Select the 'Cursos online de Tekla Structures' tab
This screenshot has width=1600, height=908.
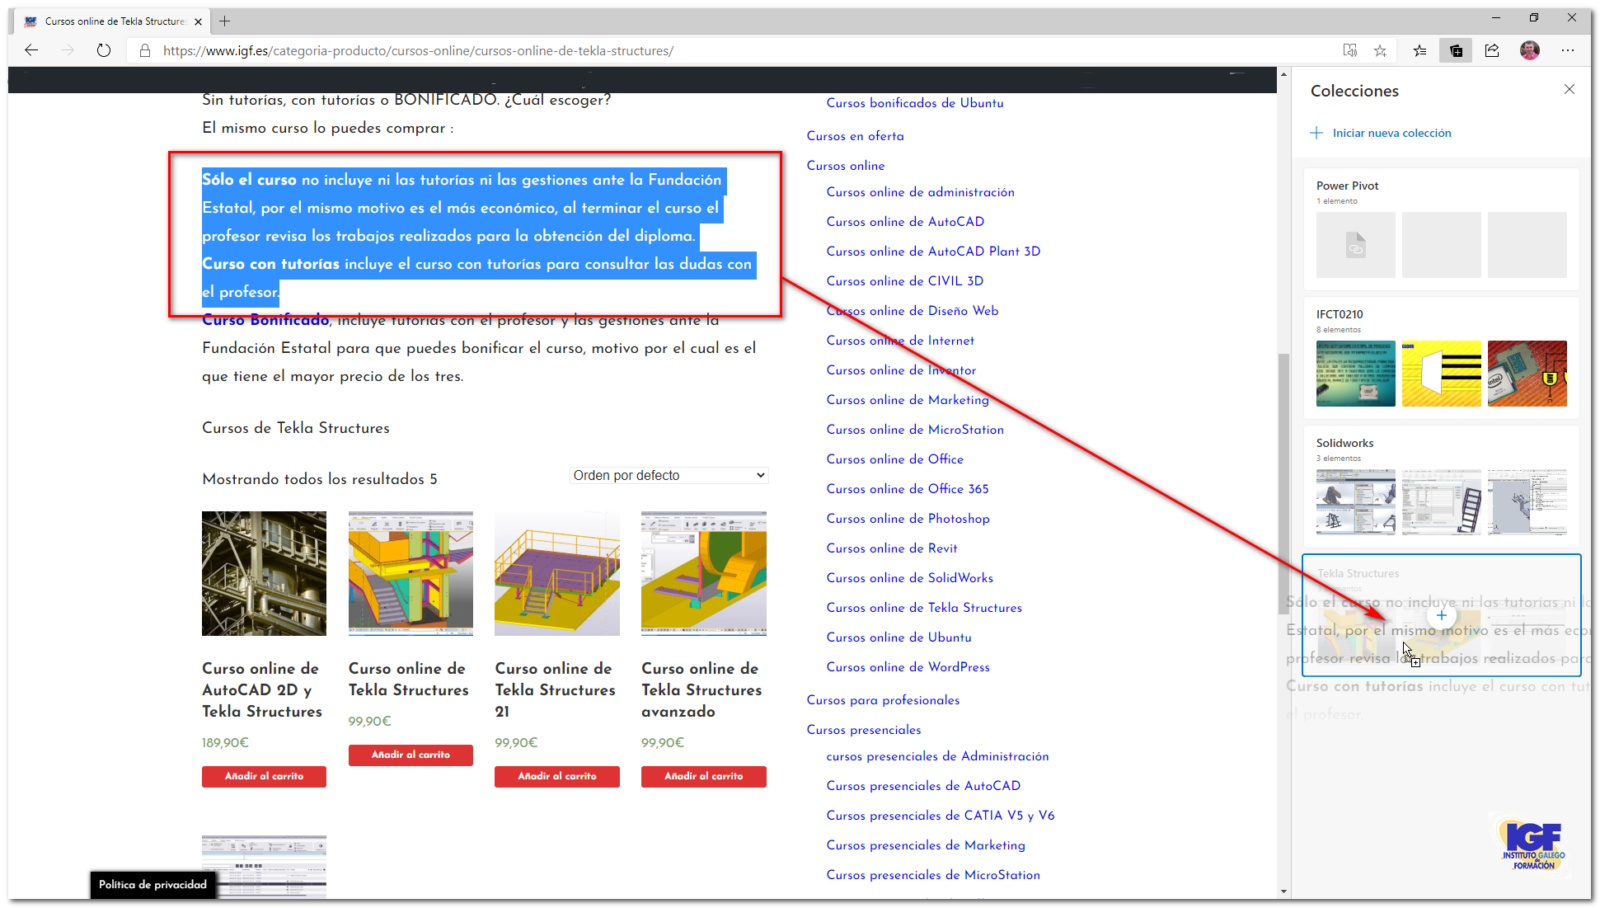point(112,21)
